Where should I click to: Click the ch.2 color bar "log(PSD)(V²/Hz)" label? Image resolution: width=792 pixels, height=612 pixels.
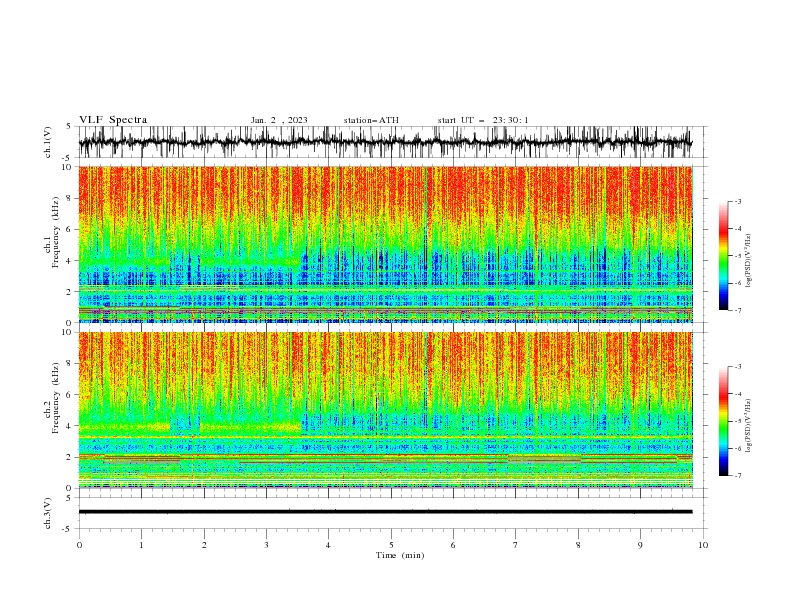[749, 426]
